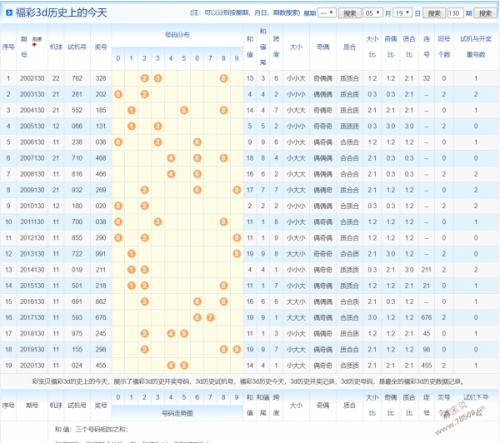Click 搜索 button after the 期 number field

tap(485, 13)
